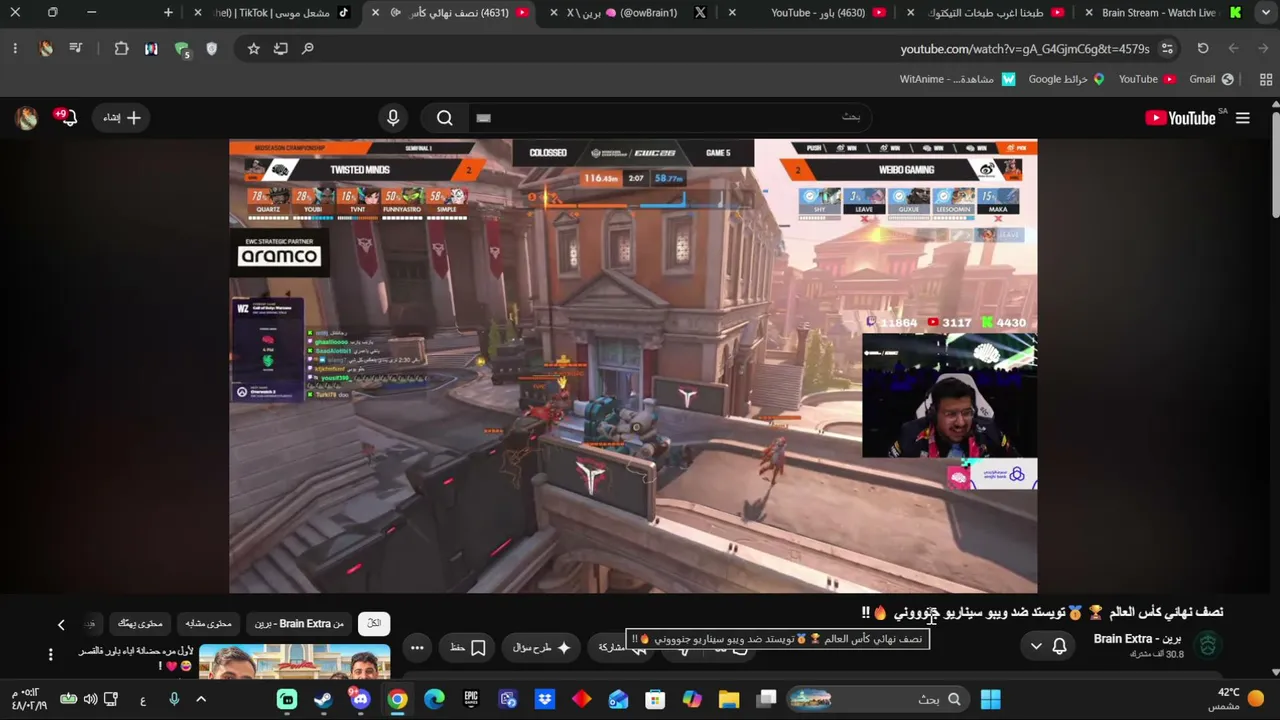Expand the subscription bell notification options
Viewport: 1280px width, 720px height.
pos(1048,647)
